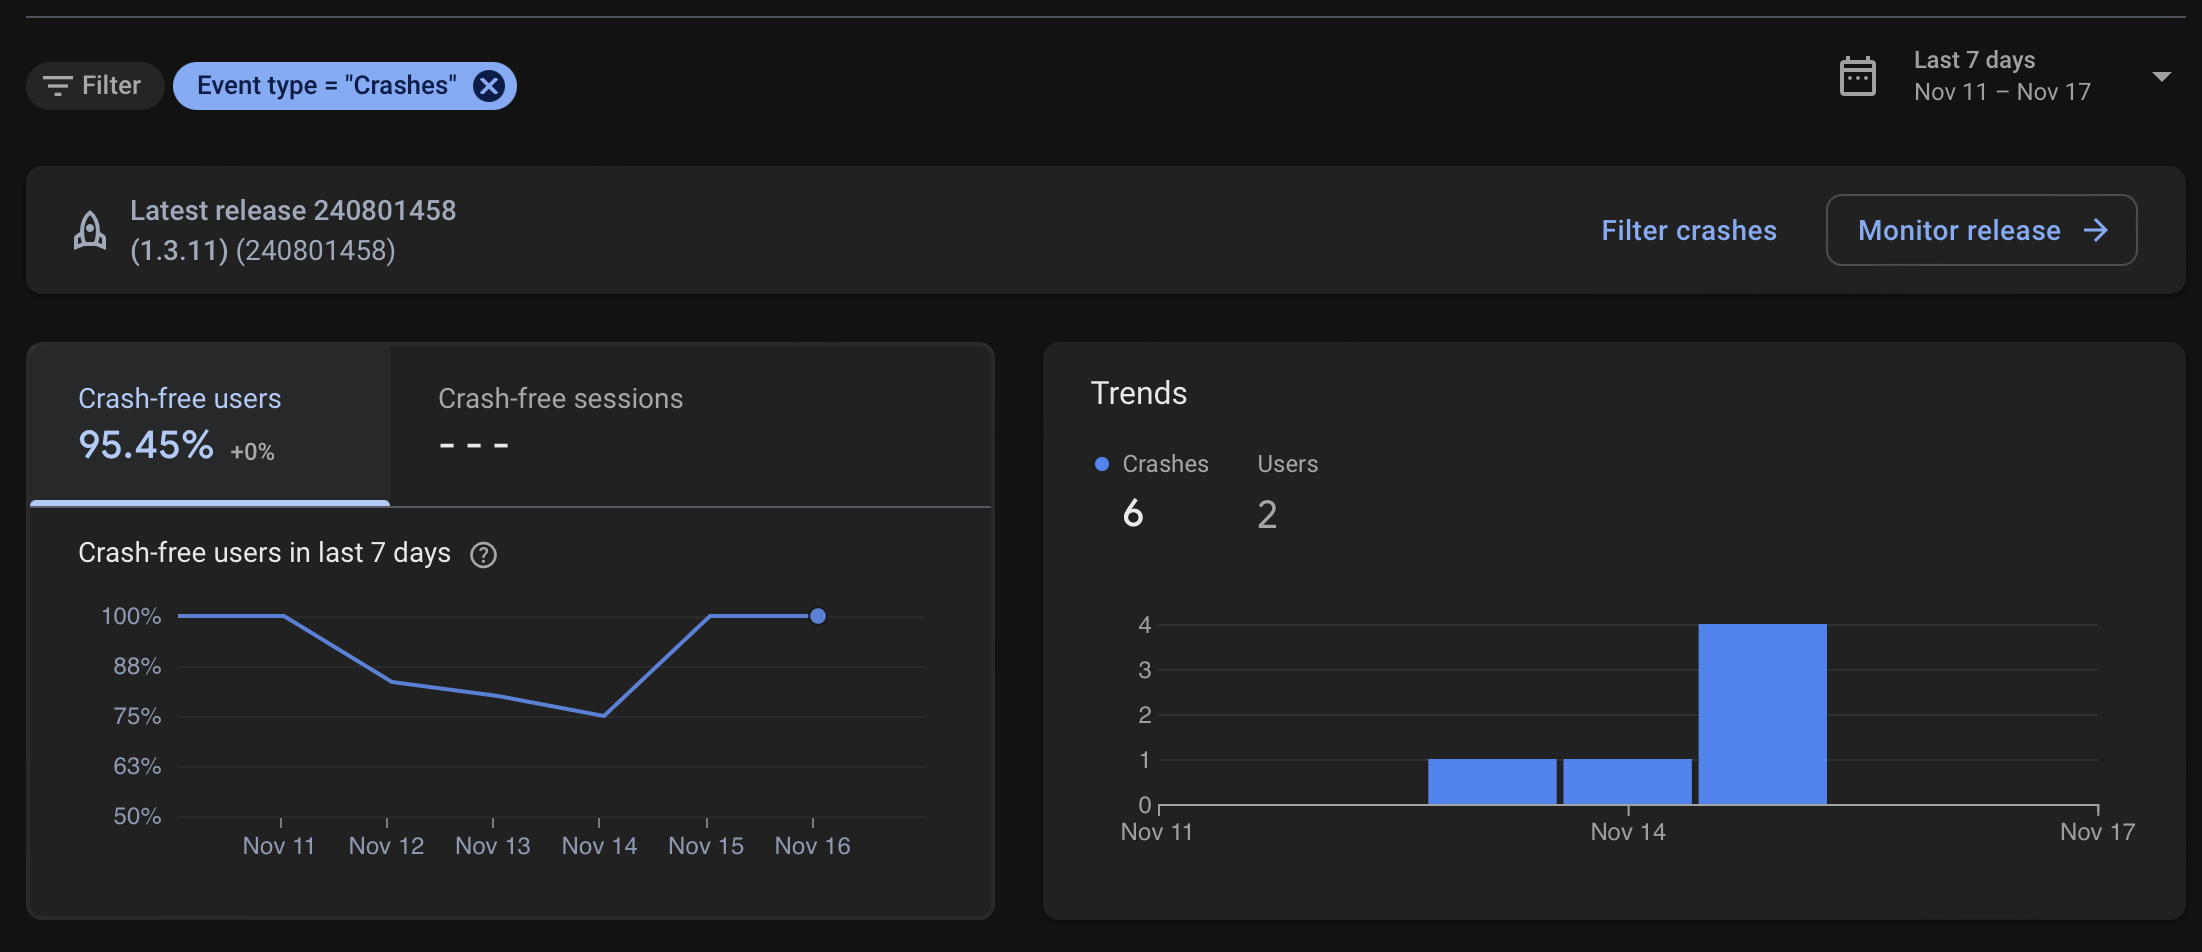
Task: Click the users count 2
Action: 1267,514
